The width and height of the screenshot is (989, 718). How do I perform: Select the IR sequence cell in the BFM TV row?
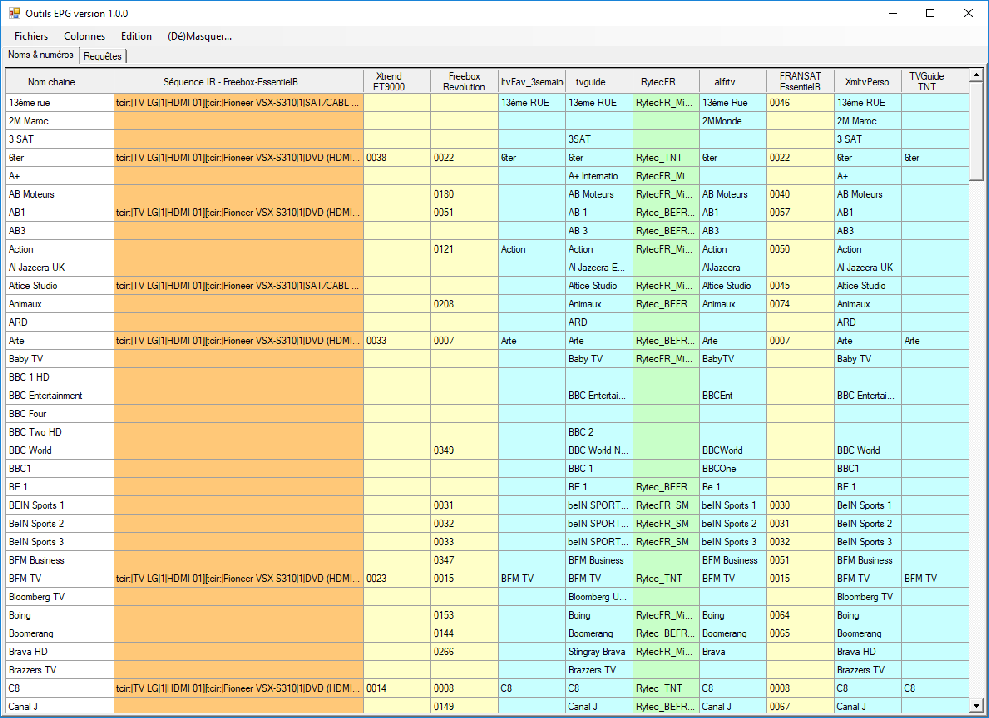(239, 579)
